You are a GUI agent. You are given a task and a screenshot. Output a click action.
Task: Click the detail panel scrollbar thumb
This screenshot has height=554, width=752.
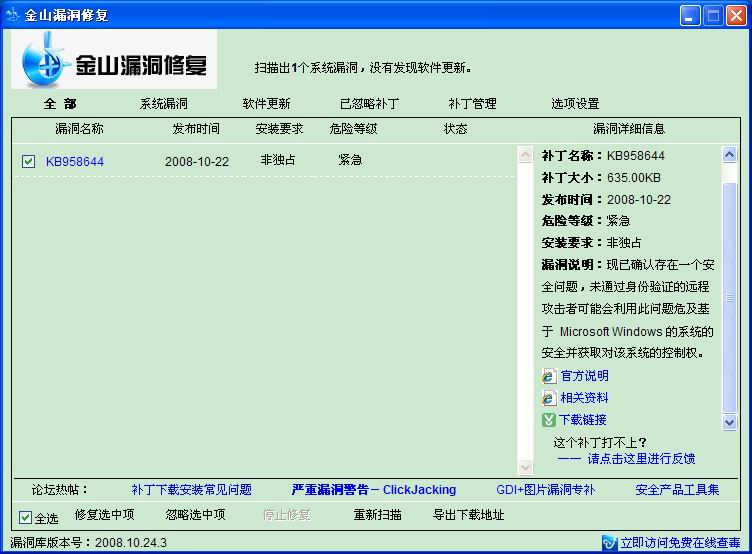(x=729, y=298)
